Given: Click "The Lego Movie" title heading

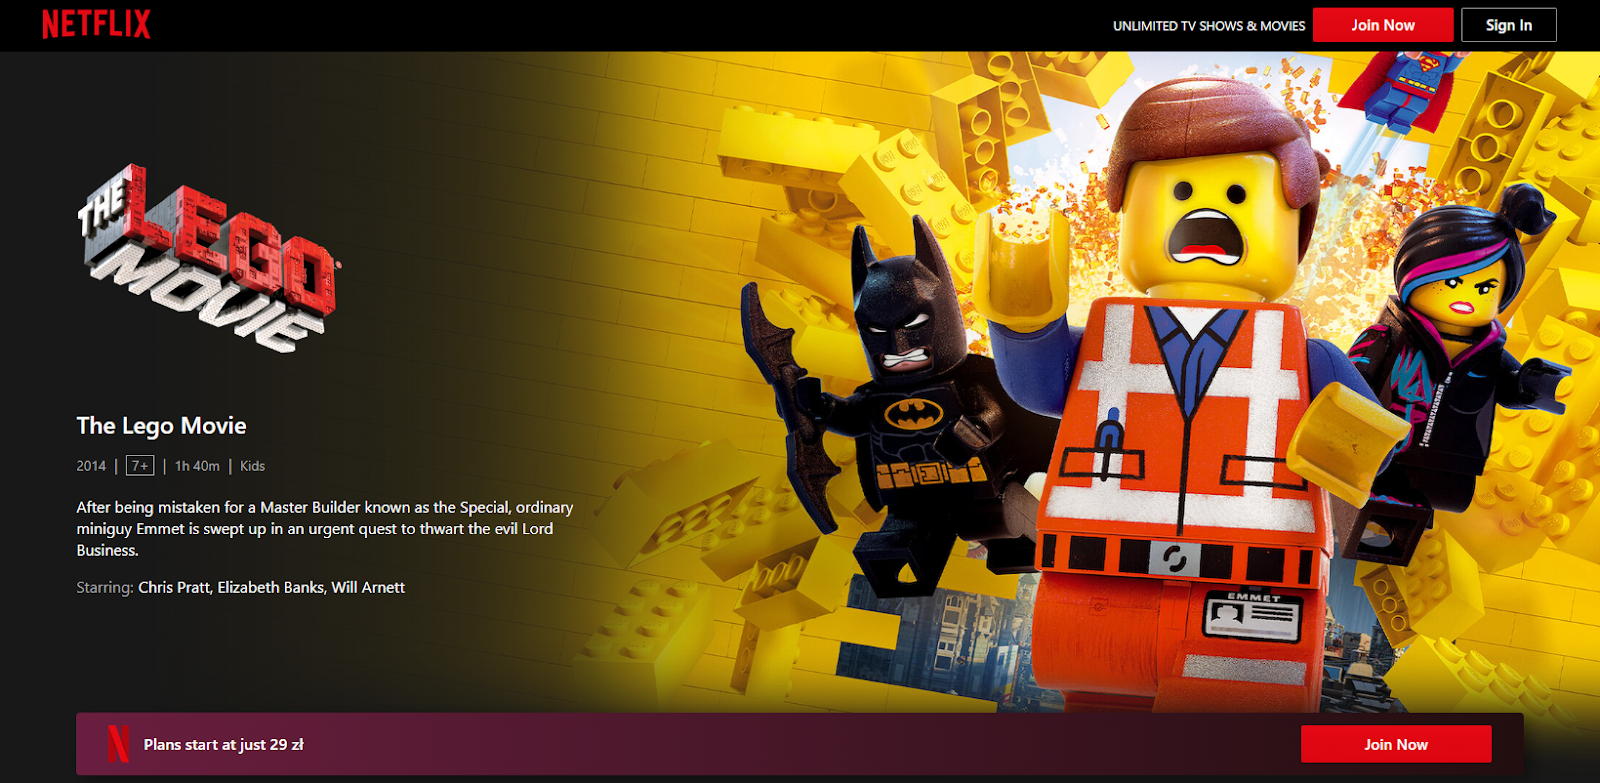Looking at the screenshot, I should [161, 426].
